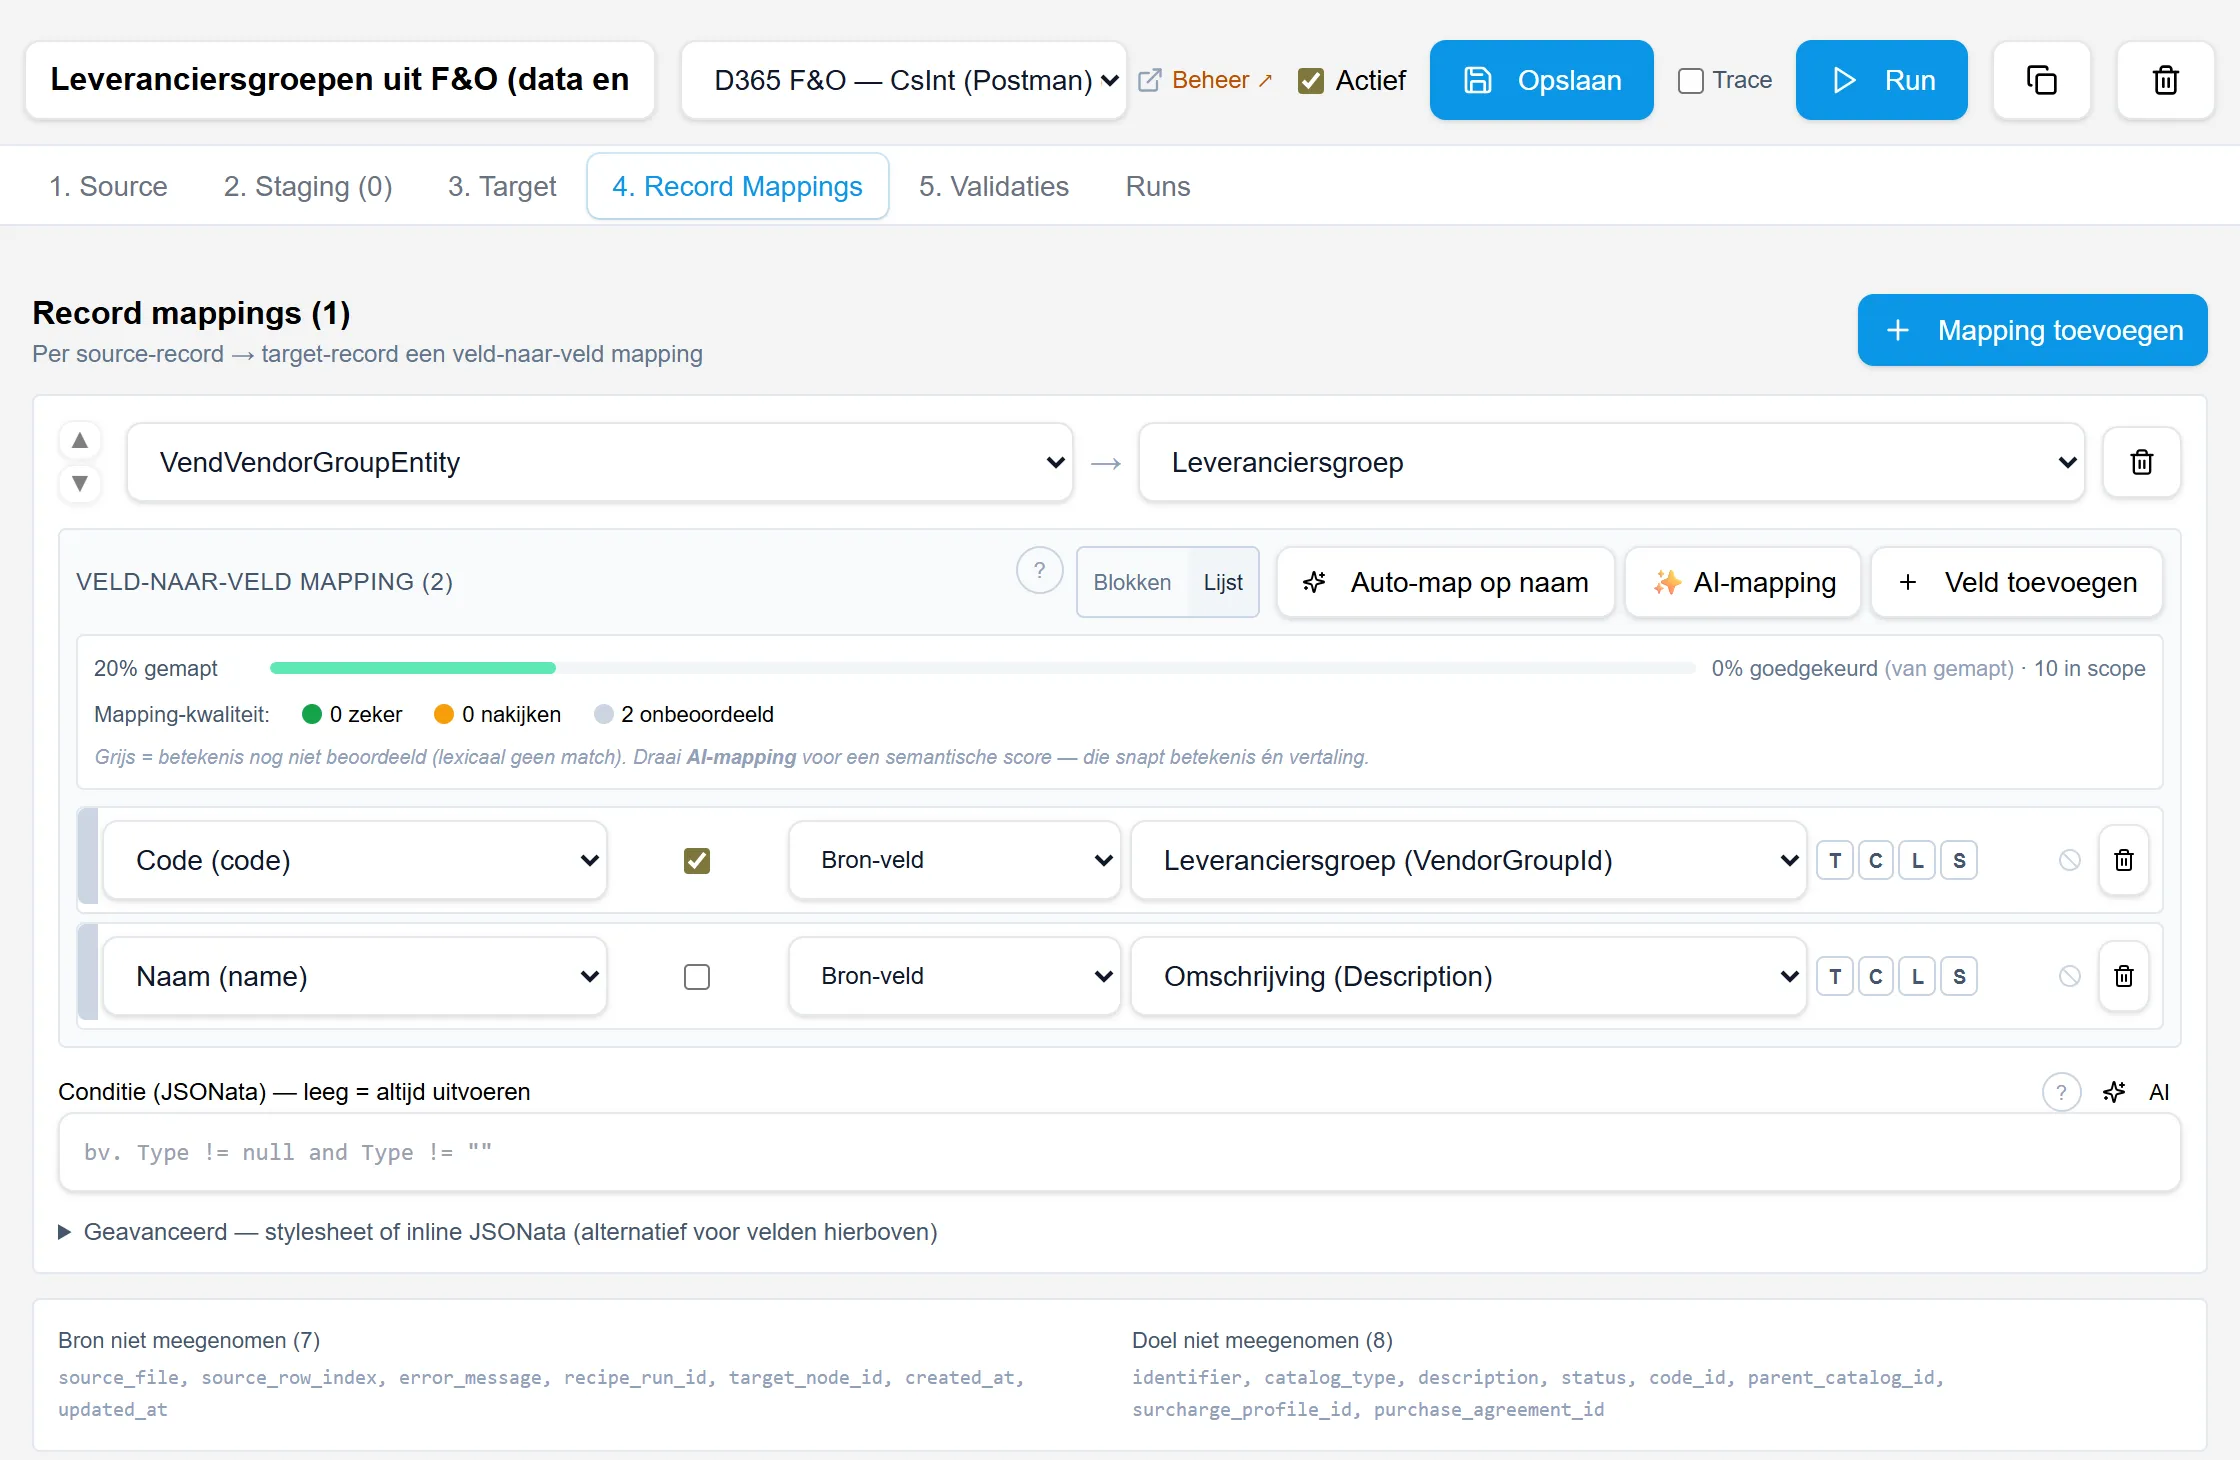Delete the recipe with top trash icon
This screenshot has height=1460, width=2240.
2165,80
